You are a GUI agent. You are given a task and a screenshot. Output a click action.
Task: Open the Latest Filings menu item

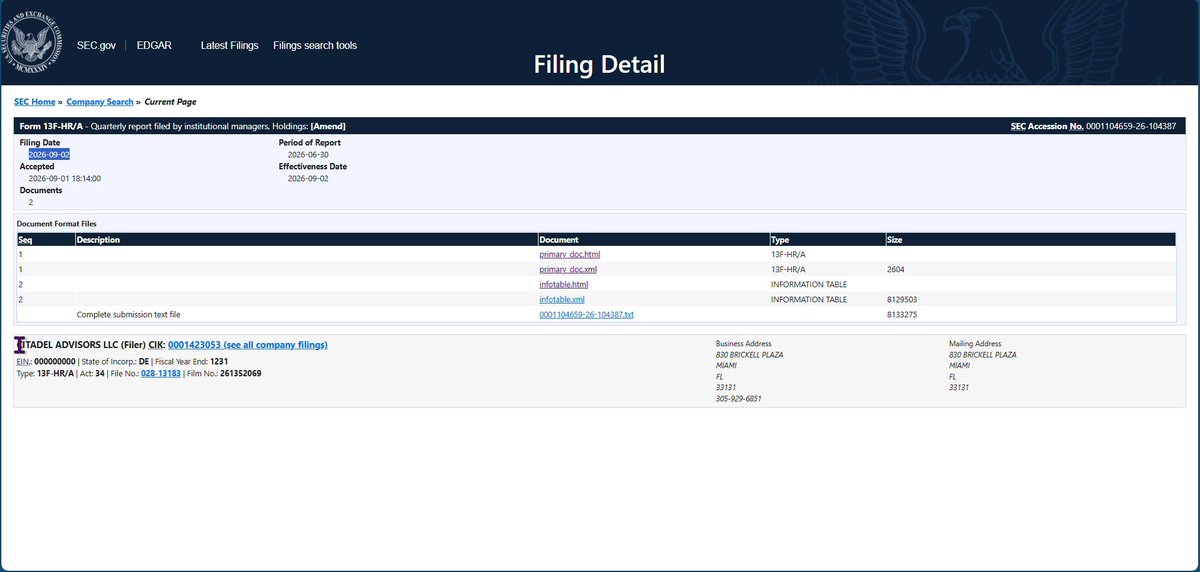click(229, 46)
